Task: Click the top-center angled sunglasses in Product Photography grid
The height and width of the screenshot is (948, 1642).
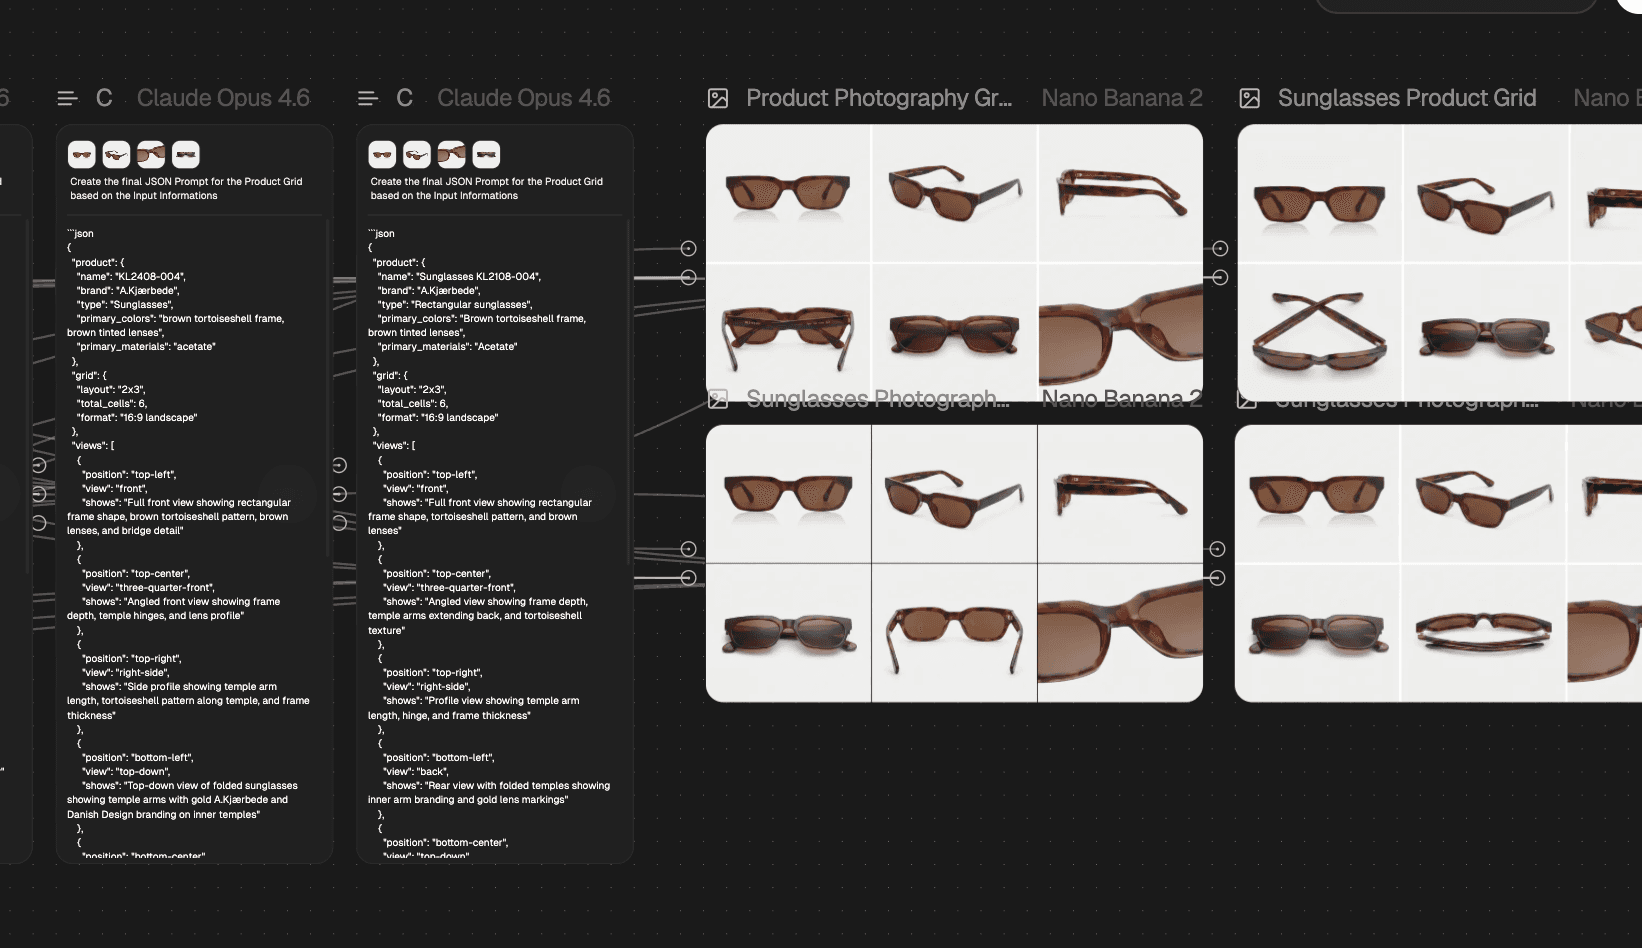Action: 954,193
